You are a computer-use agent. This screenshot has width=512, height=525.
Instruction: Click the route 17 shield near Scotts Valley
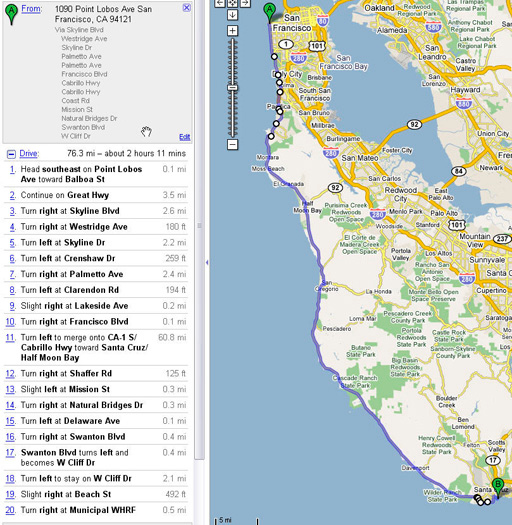493,460
